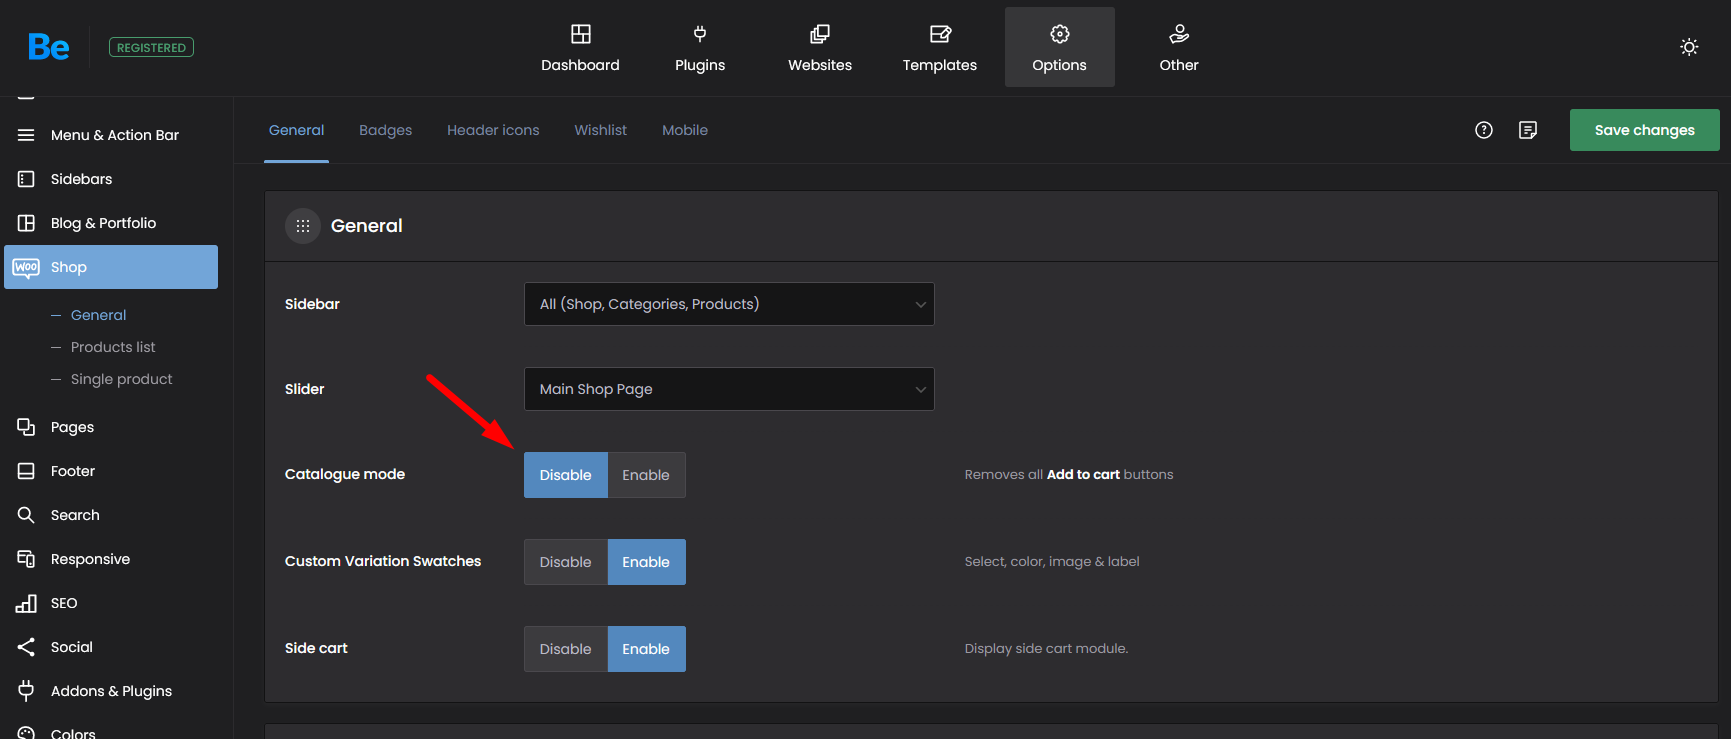
Task: Switch to the Badges tab
Action: [x=386, y=130]
